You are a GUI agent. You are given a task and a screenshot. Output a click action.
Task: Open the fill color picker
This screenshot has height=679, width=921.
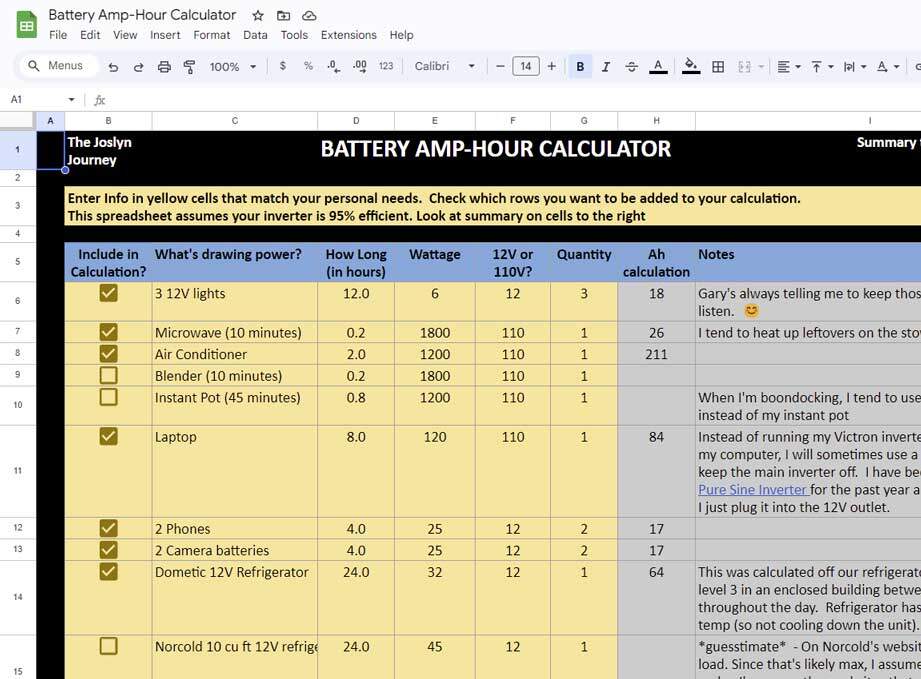click(691, 66)
